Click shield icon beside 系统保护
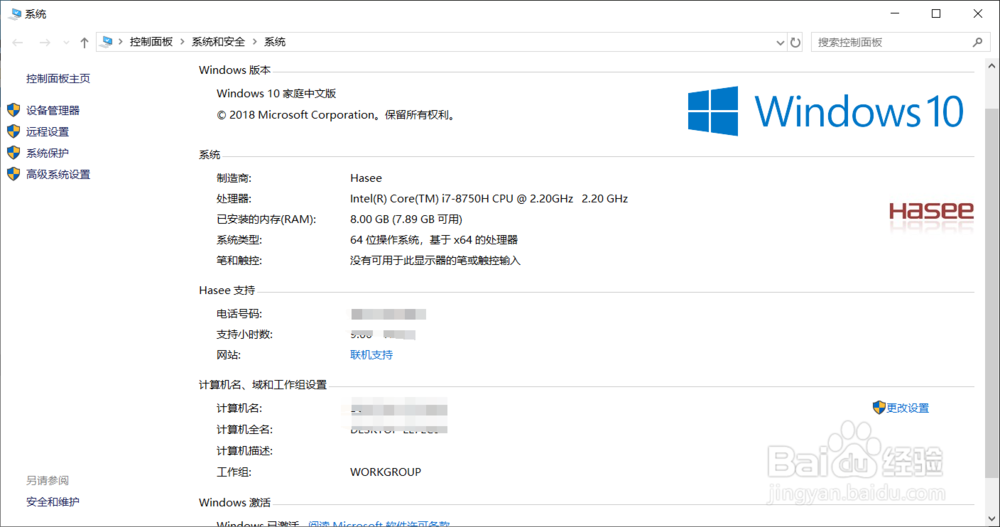The image size is (1000, 527). pyautogui.click(x=13, y=152)
